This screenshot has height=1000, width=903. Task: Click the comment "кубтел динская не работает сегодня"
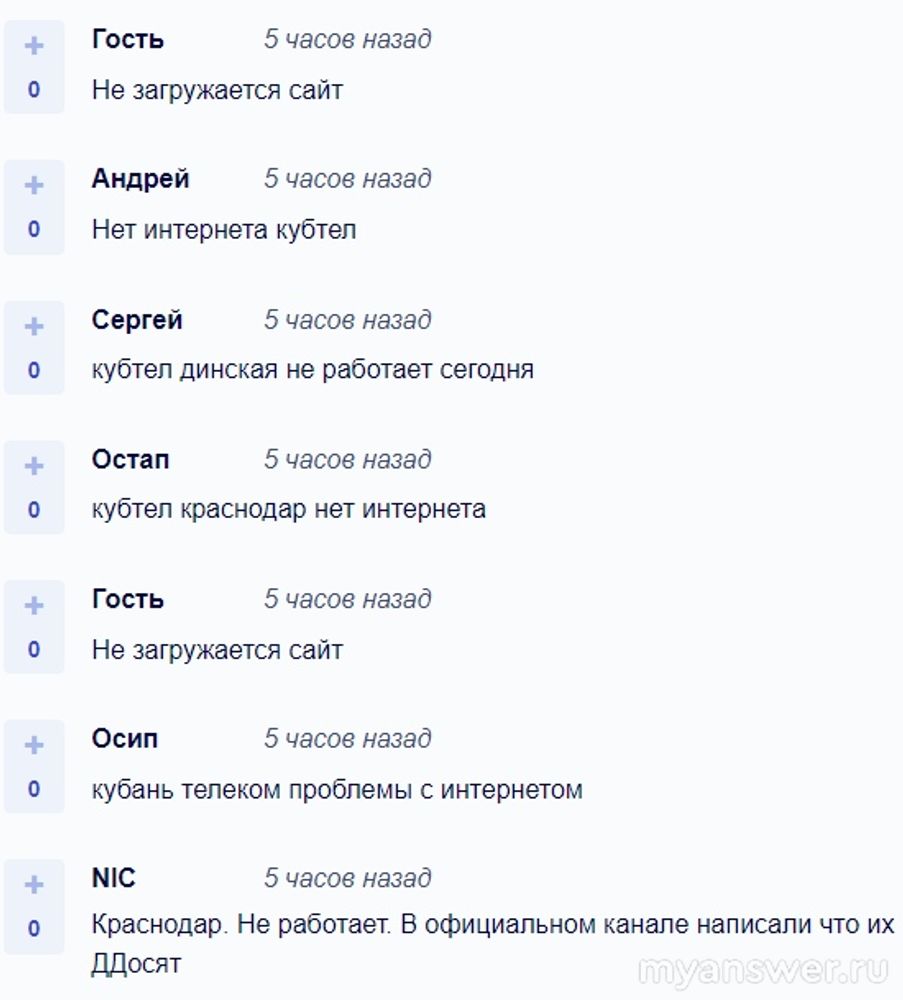[x=312, y=370]
